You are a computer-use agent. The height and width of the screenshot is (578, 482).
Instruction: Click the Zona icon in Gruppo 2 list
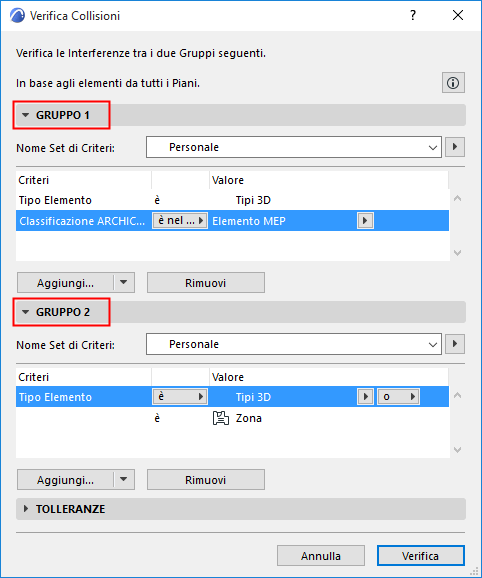[221, 418]
